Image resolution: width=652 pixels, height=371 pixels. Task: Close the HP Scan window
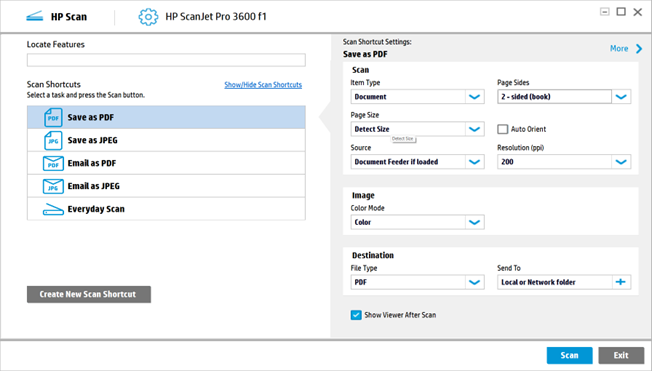coord(637,12)
